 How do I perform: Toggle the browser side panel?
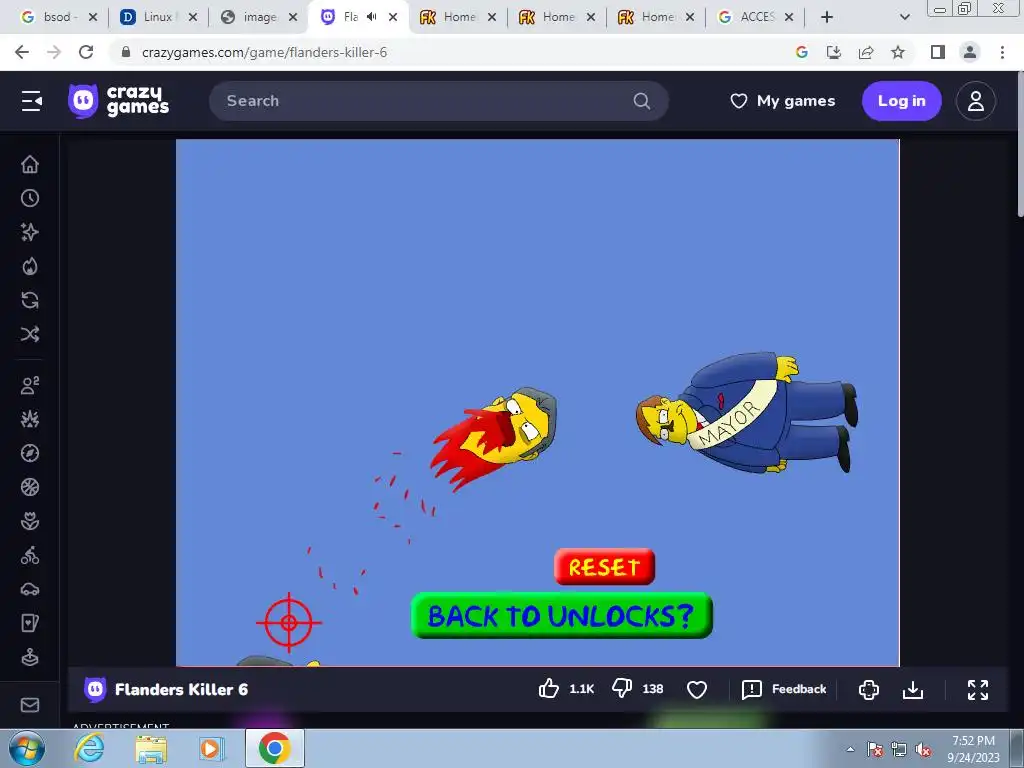[x=938, y=52]
